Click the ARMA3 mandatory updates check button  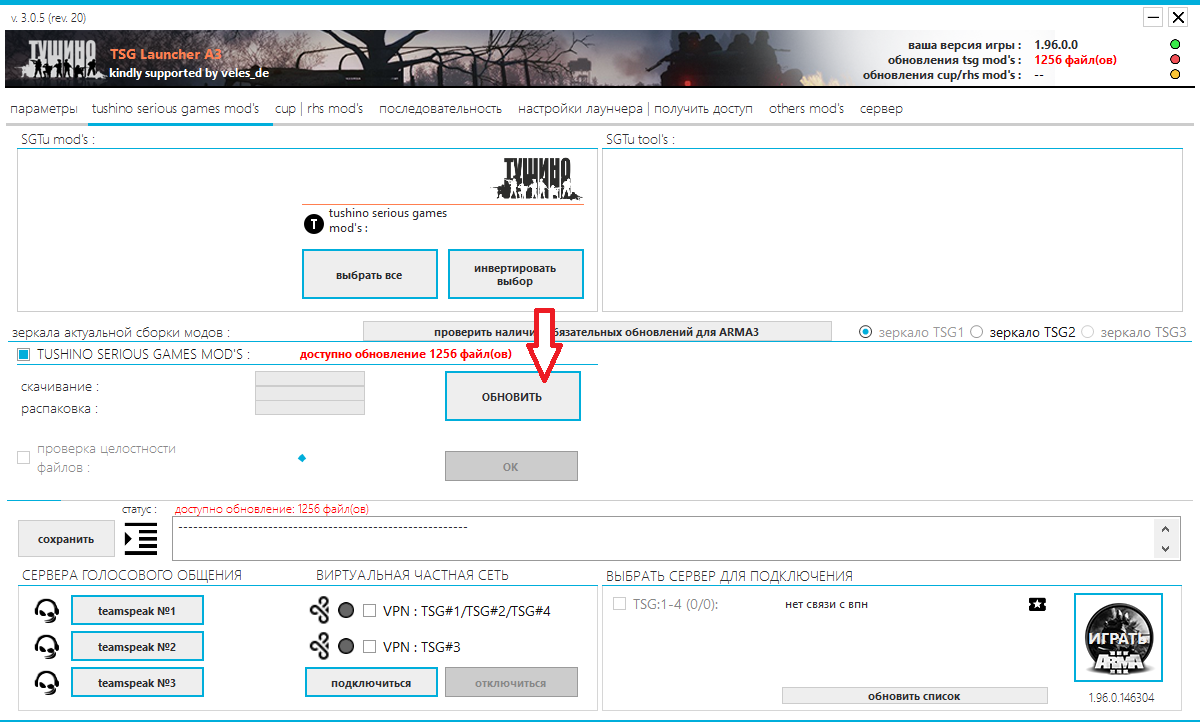[x=597, y=331]
